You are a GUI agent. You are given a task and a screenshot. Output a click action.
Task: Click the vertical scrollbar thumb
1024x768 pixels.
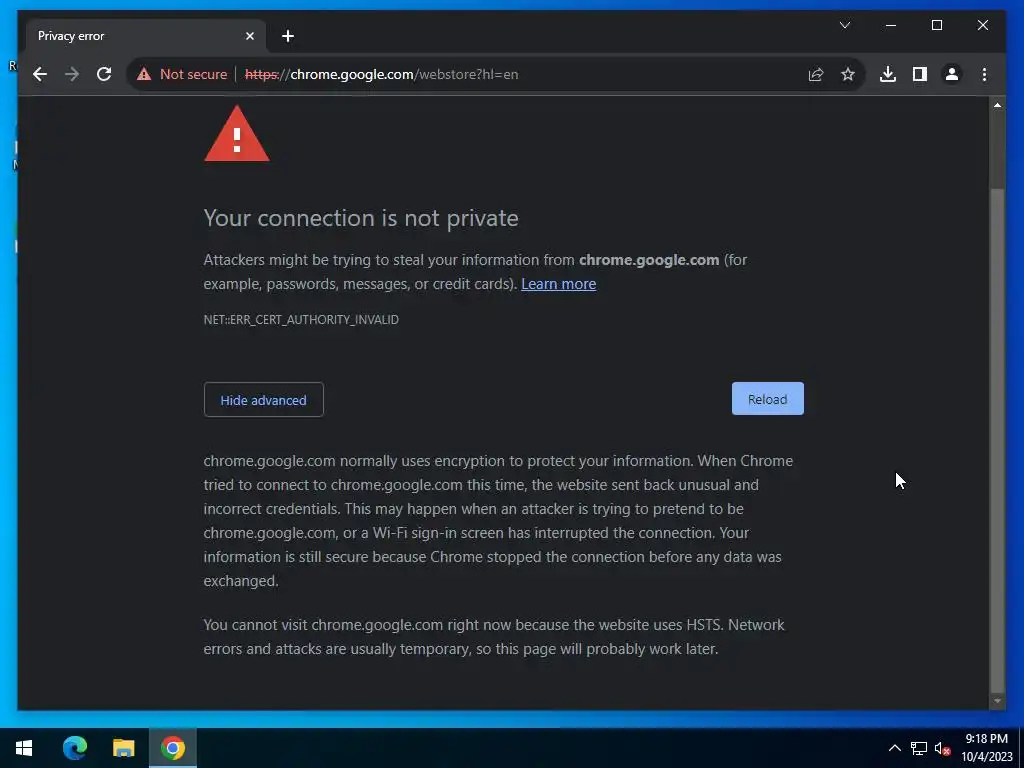click(997, 440)
